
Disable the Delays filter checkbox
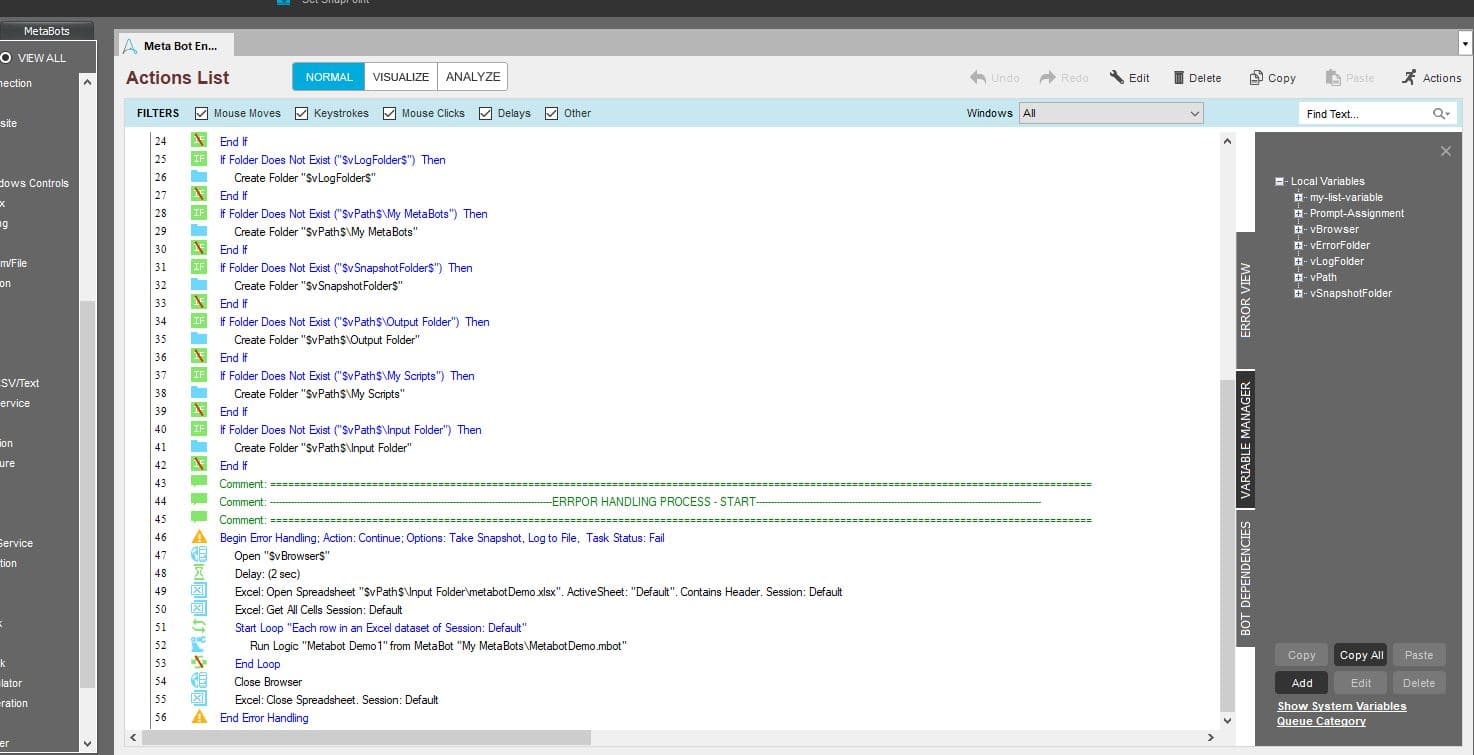coord(485,113)
